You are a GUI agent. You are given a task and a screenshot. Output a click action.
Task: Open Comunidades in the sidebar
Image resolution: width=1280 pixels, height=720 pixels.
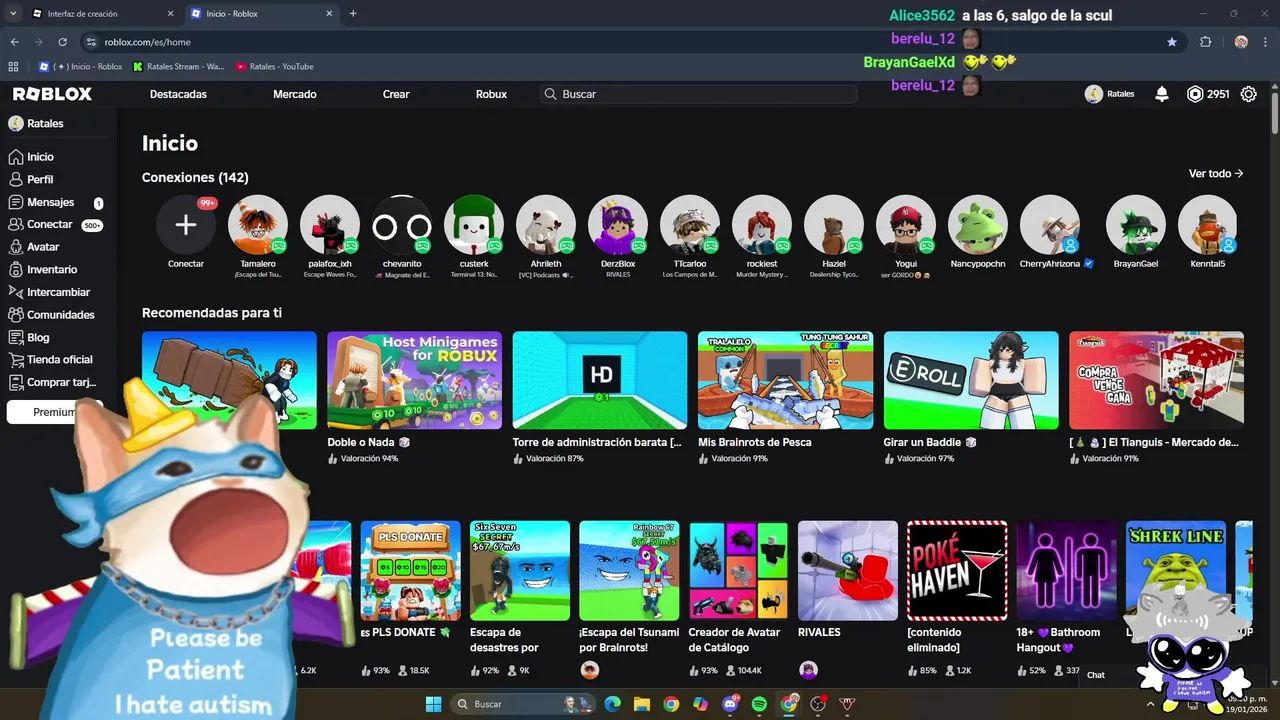(60, 315)
